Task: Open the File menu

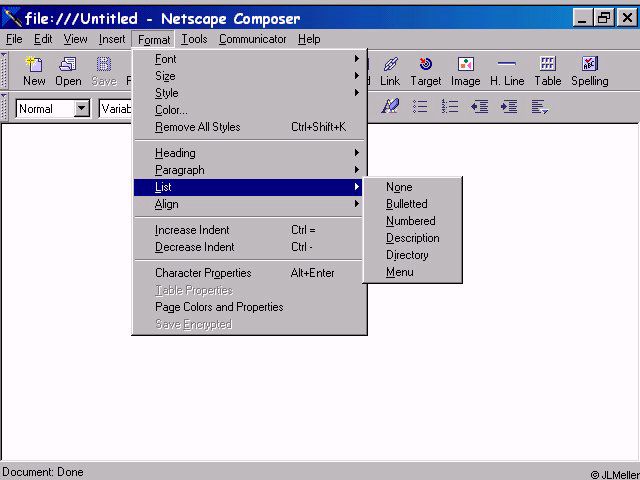Action: click(14, 39)
